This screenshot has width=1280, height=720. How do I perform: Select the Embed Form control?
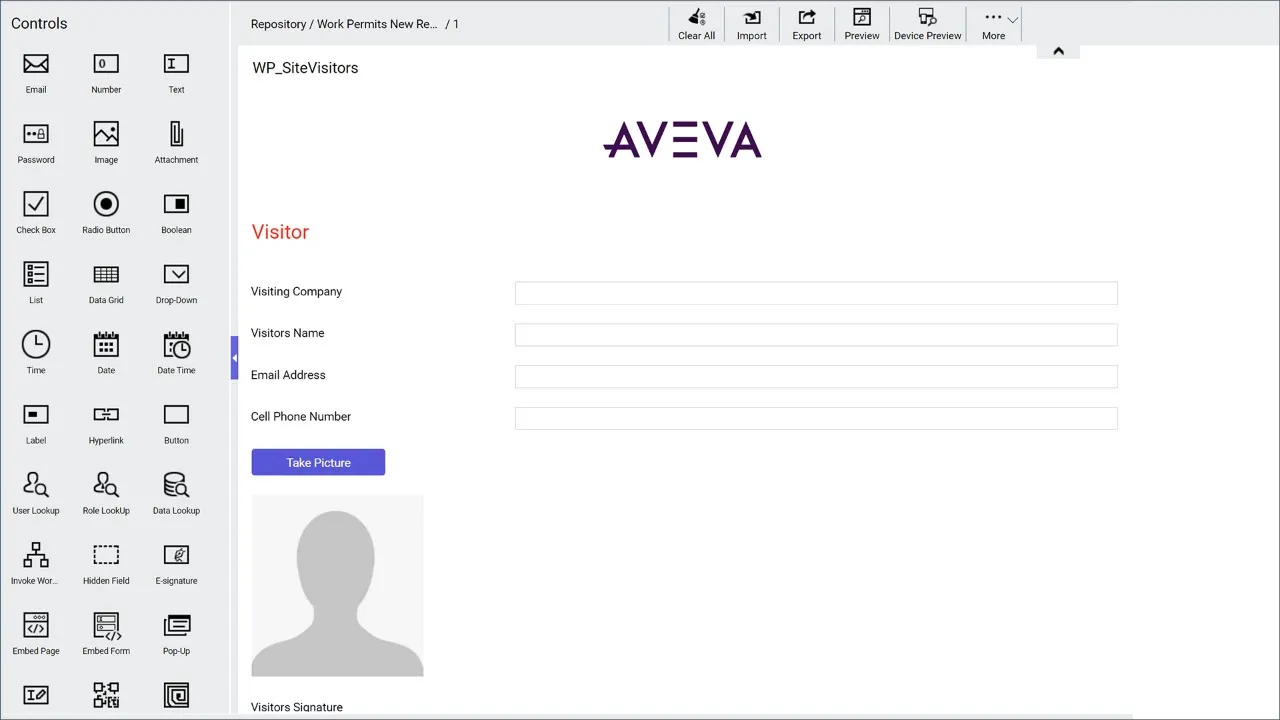click(105, 632)
